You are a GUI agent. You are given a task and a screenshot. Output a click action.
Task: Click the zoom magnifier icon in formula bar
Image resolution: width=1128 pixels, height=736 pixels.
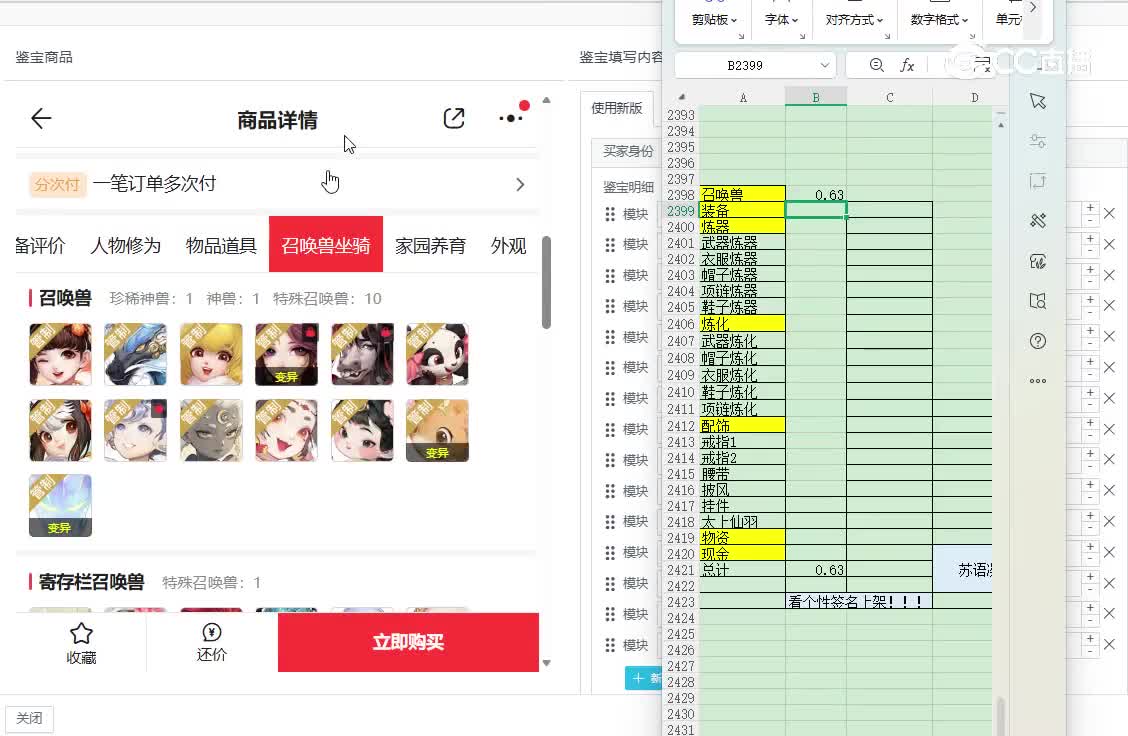pyautogui.click(x=877, y=65)
